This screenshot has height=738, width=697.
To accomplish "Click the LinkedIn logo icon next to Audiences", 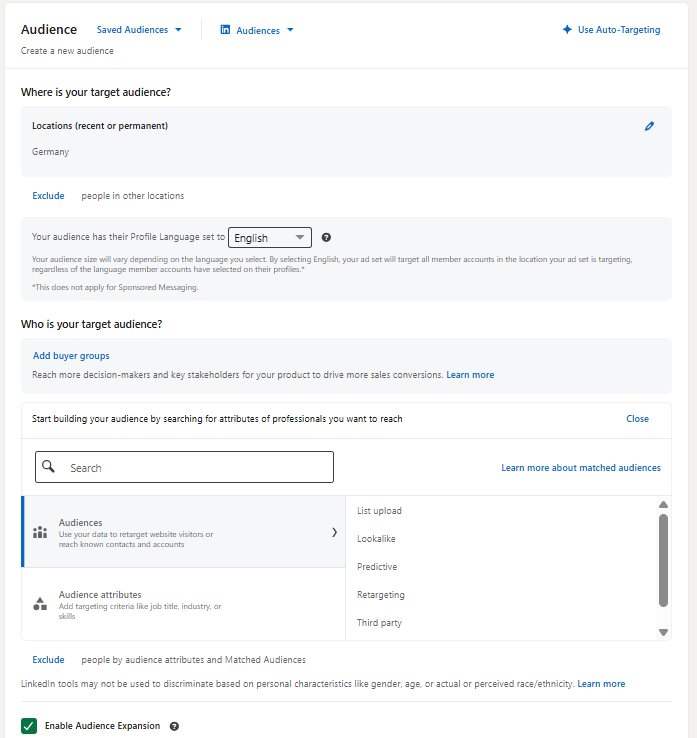I will (x=225, y=30).
